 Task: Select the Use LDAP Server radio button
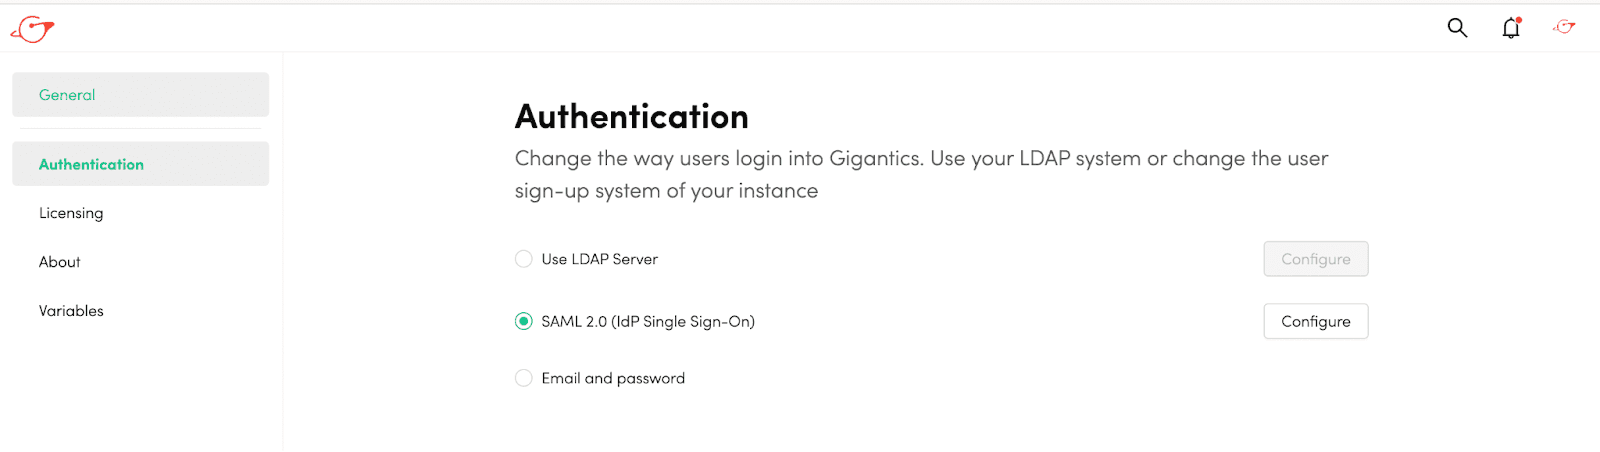(523, 259)
